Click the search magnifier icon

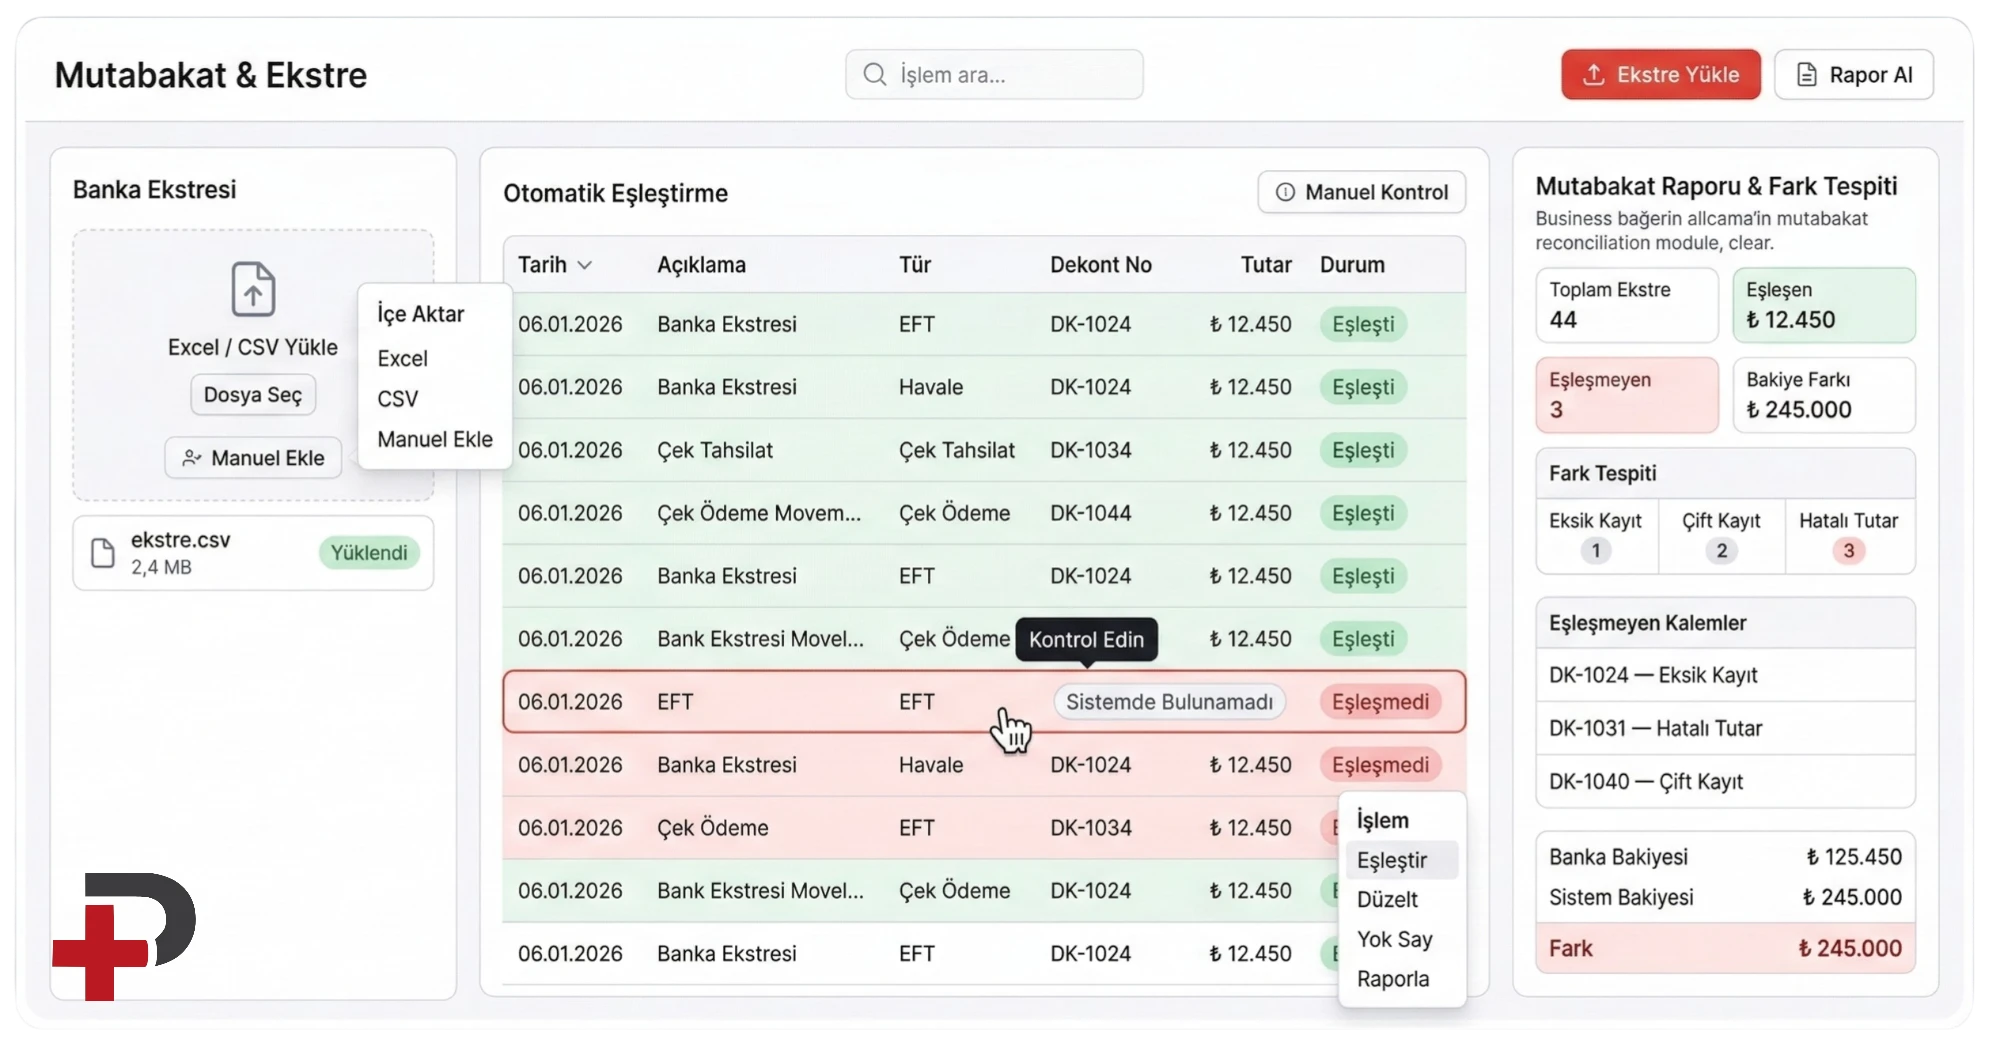874,75
